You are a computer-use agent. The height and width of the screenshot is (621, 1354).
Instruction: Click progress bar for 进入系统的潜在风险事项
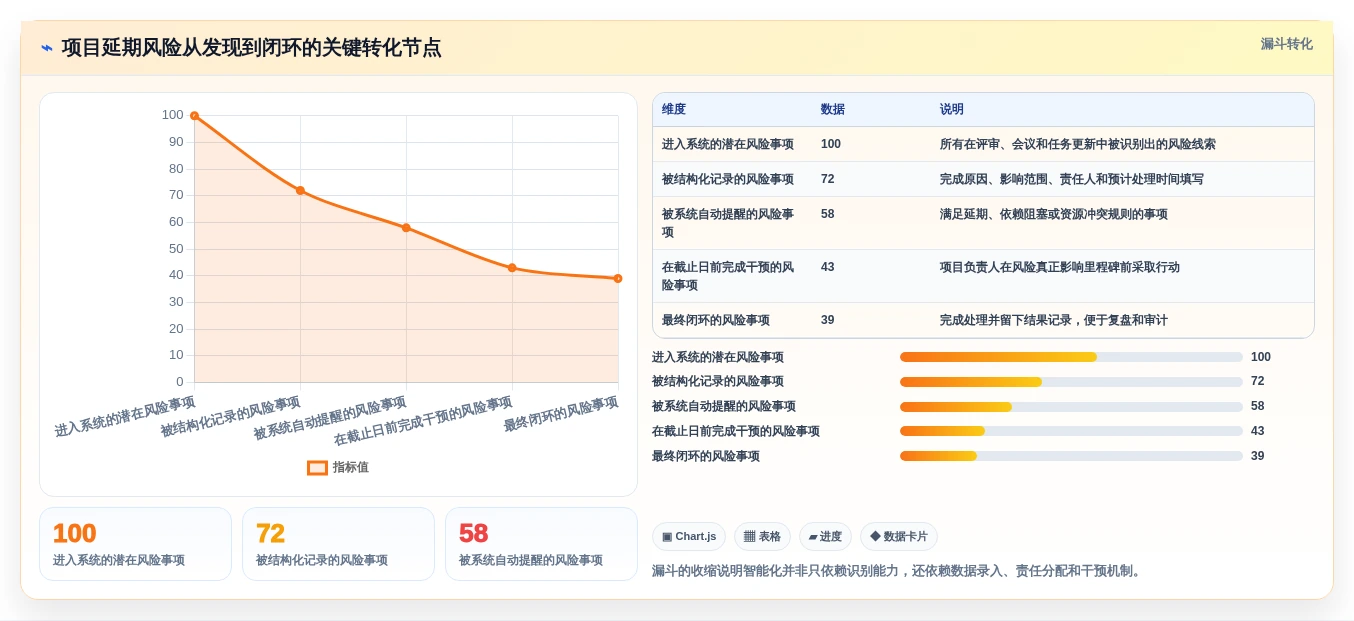tap(1071, 357)
